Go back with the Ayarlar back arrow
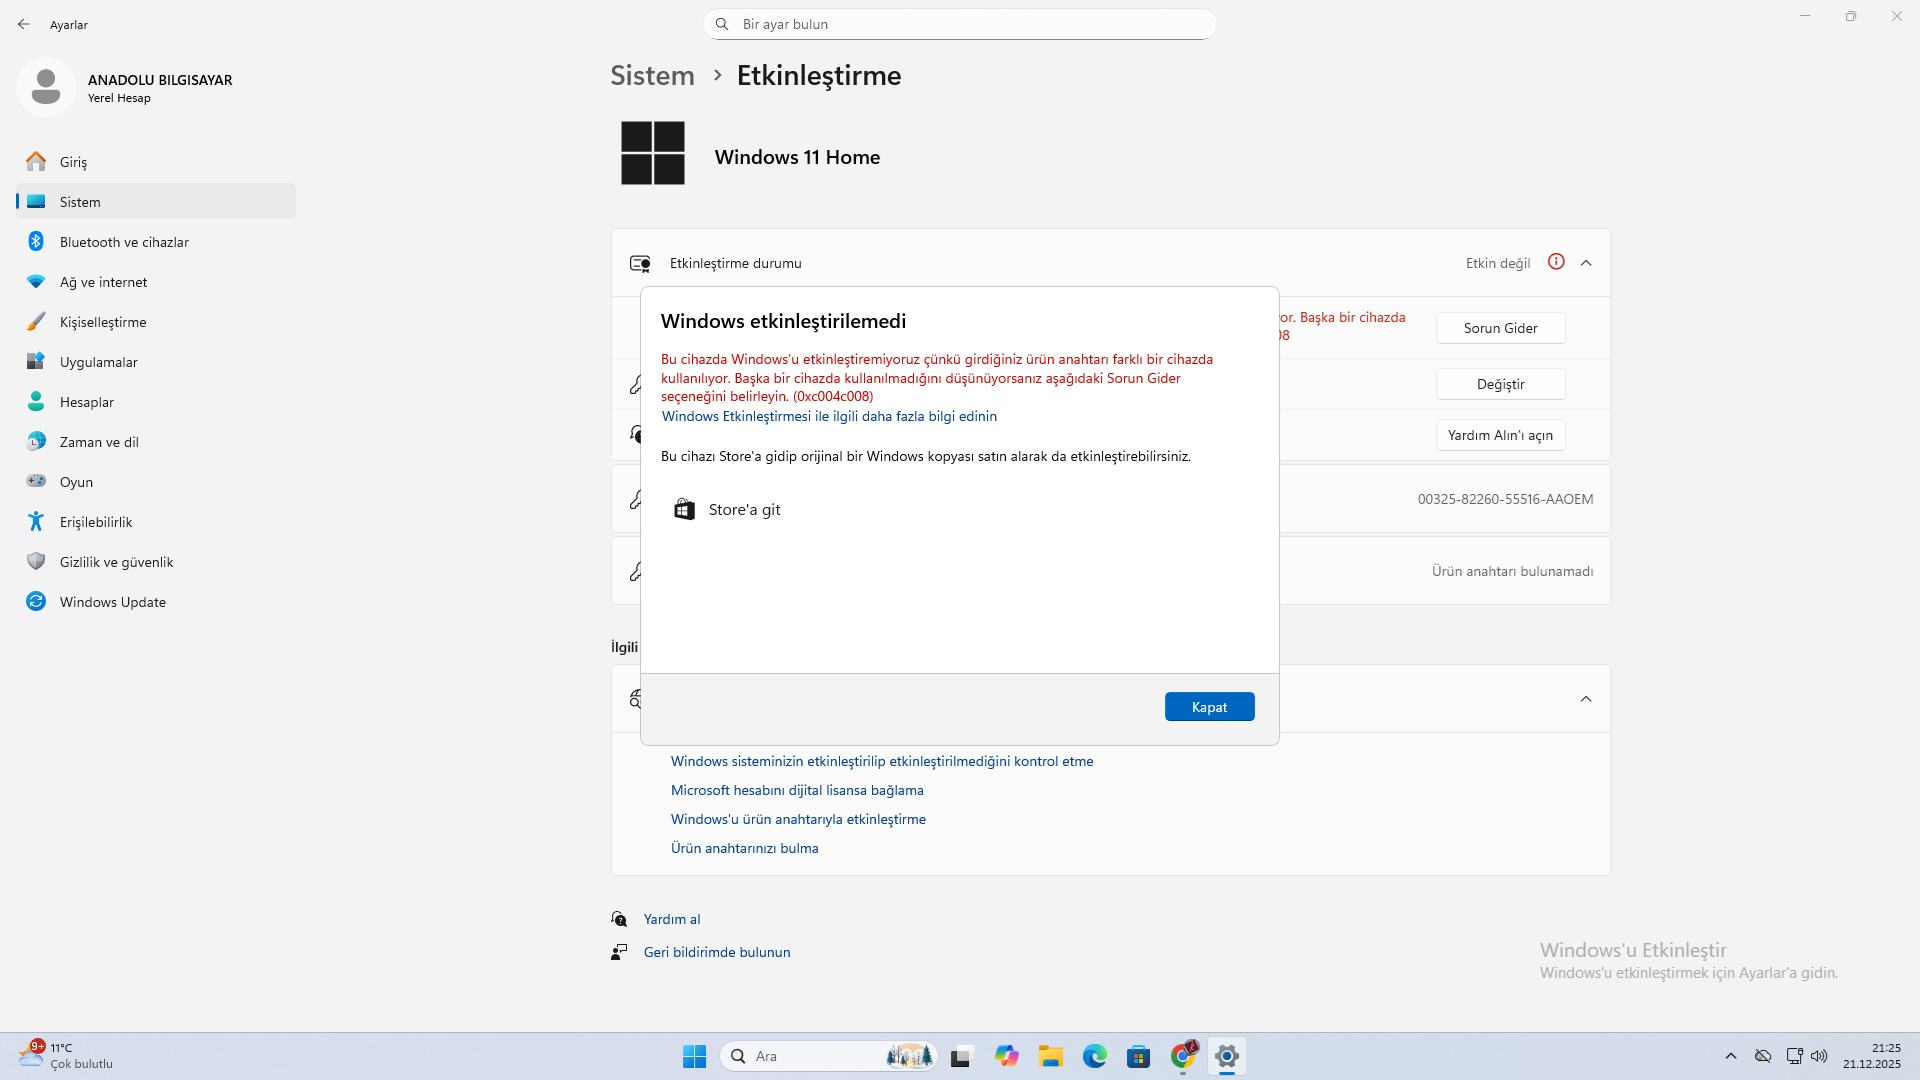This screenshot has width=1920, height=1080. (x=24, y=24)
